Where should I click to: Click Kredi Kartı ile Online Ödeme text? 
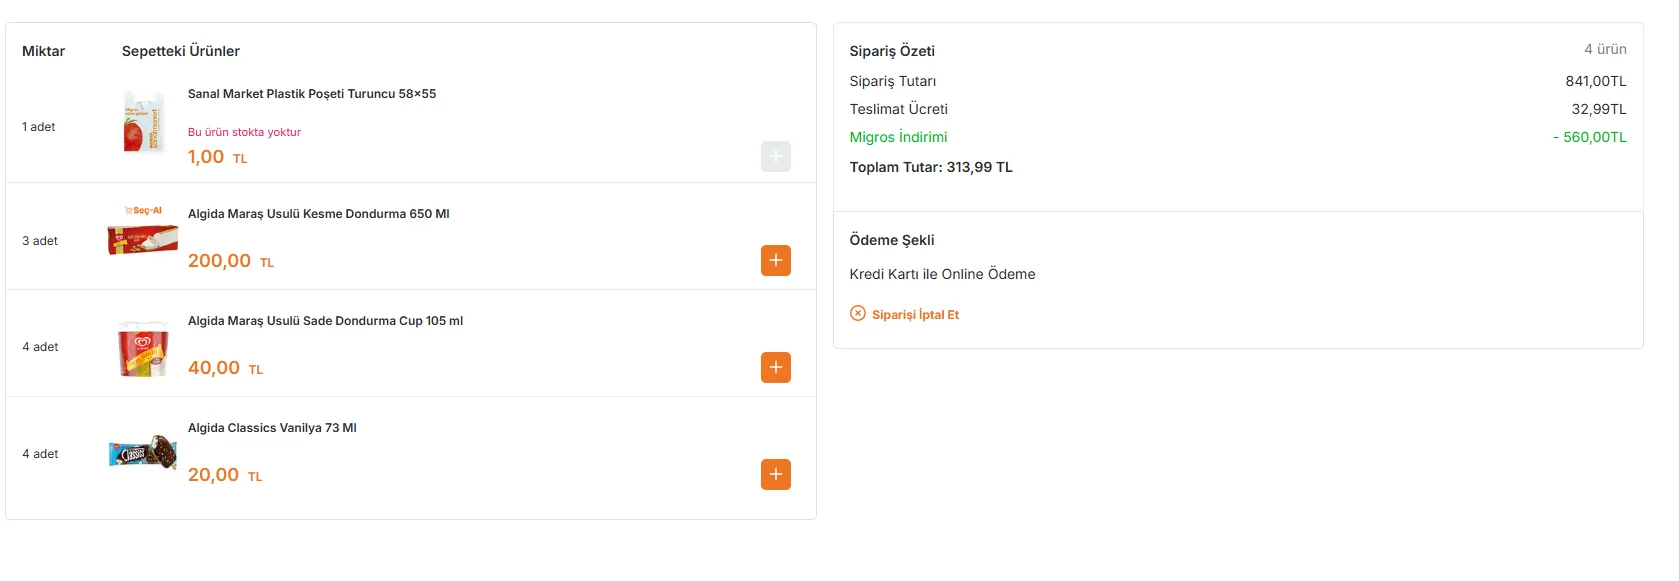(x=942, y=274)
